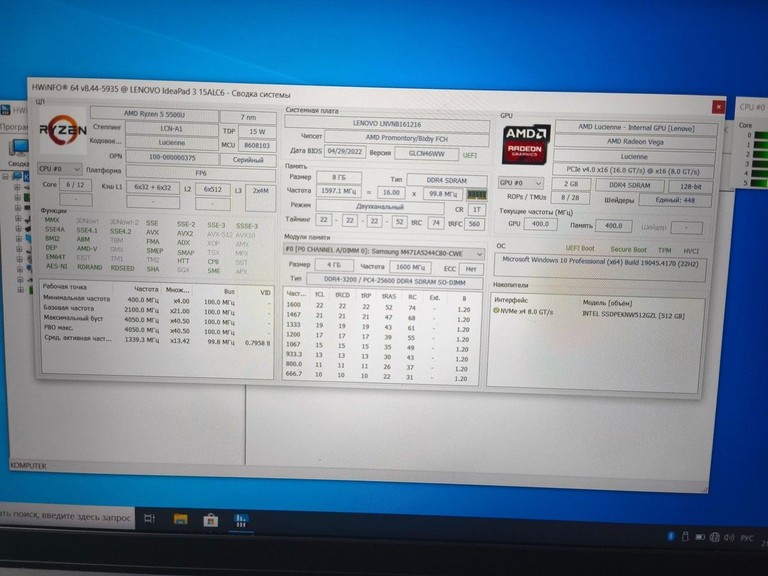The width and height of the screenshot is (768, 576).
Task: Click the memory size 8 ГБ field
Action: 339,177
